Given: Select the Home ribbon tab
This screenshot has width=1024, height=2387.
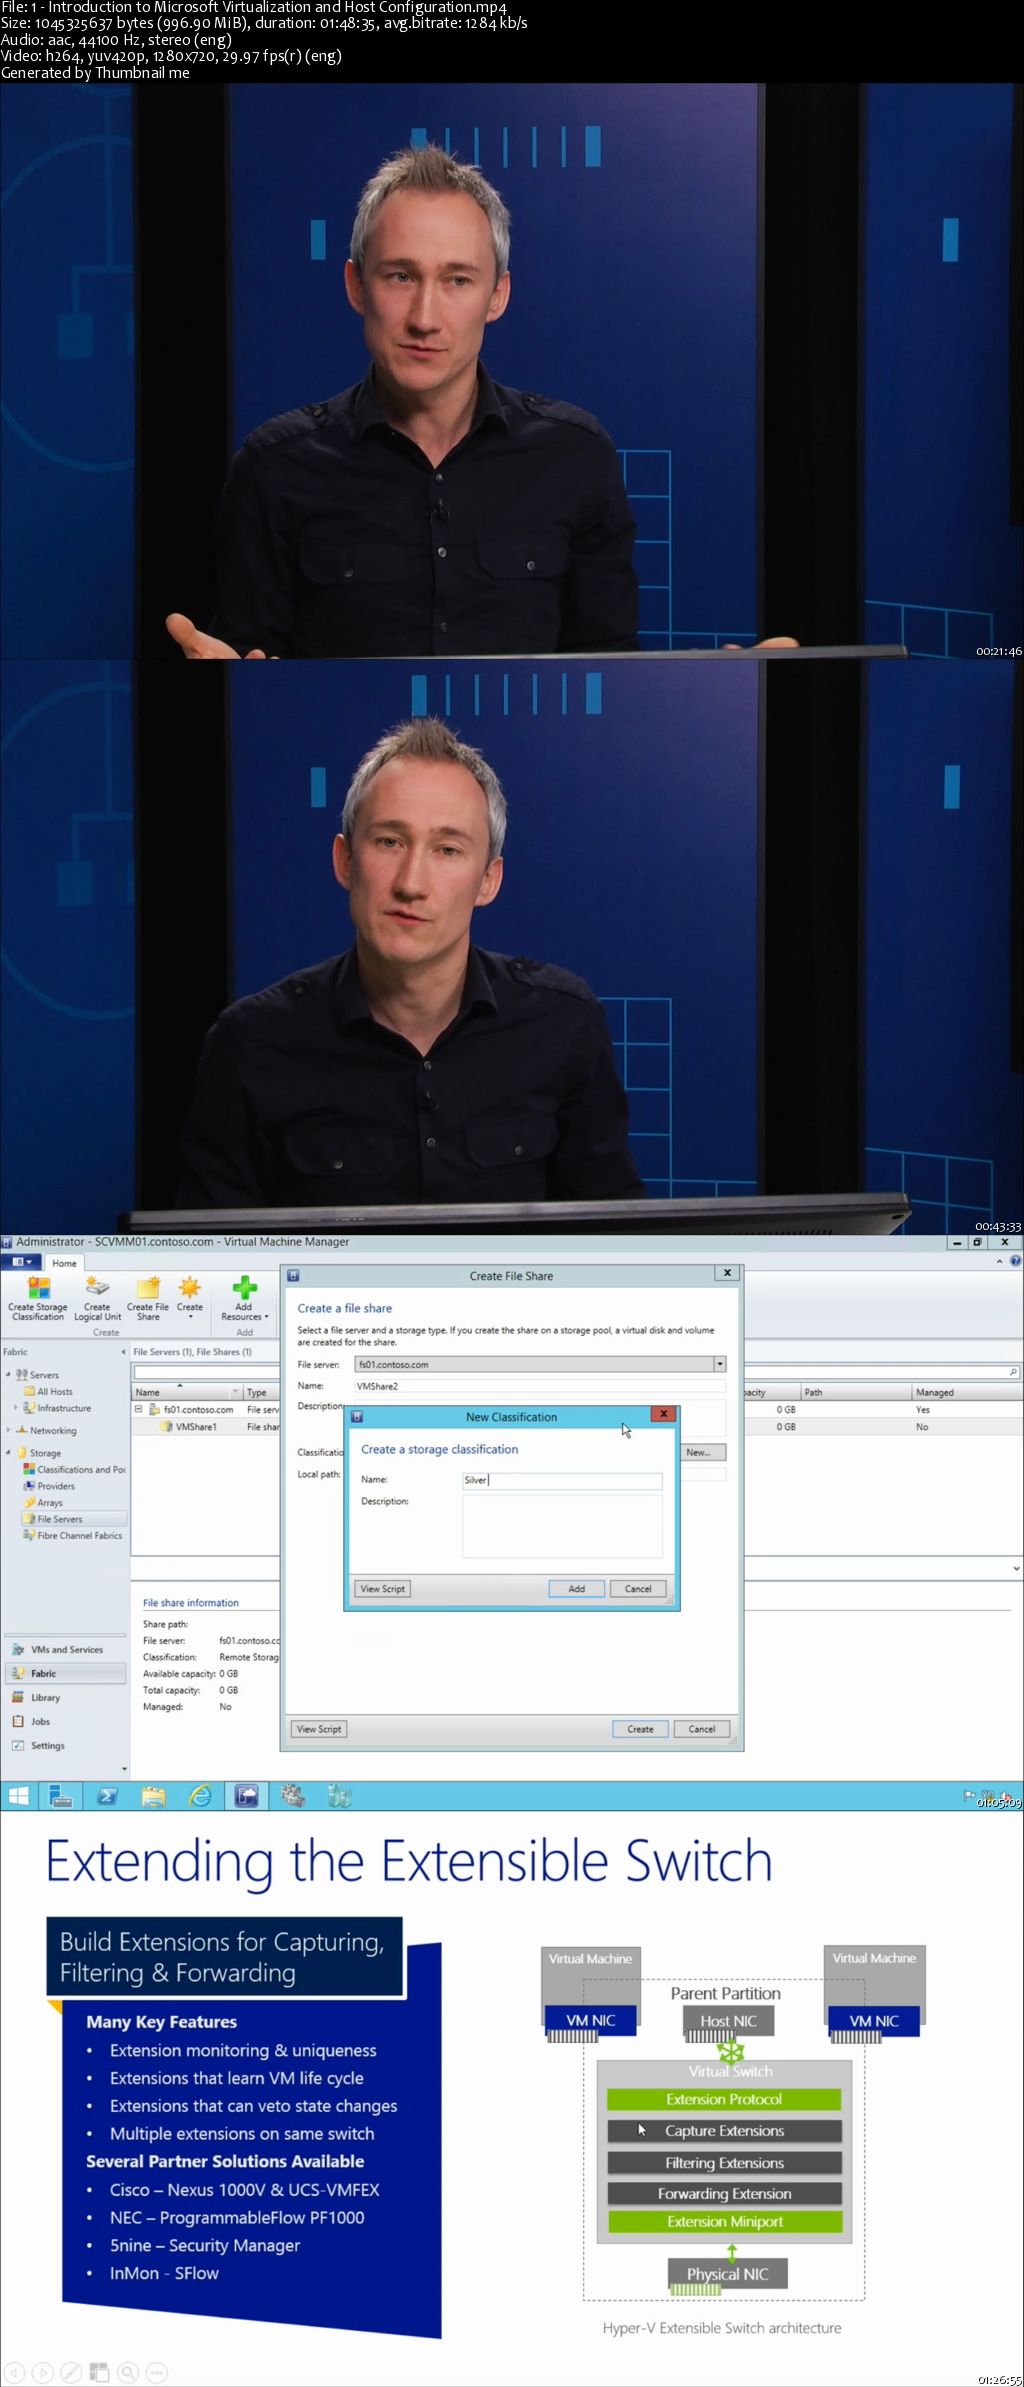Looking at the screenshot, I should [64, 1263].
